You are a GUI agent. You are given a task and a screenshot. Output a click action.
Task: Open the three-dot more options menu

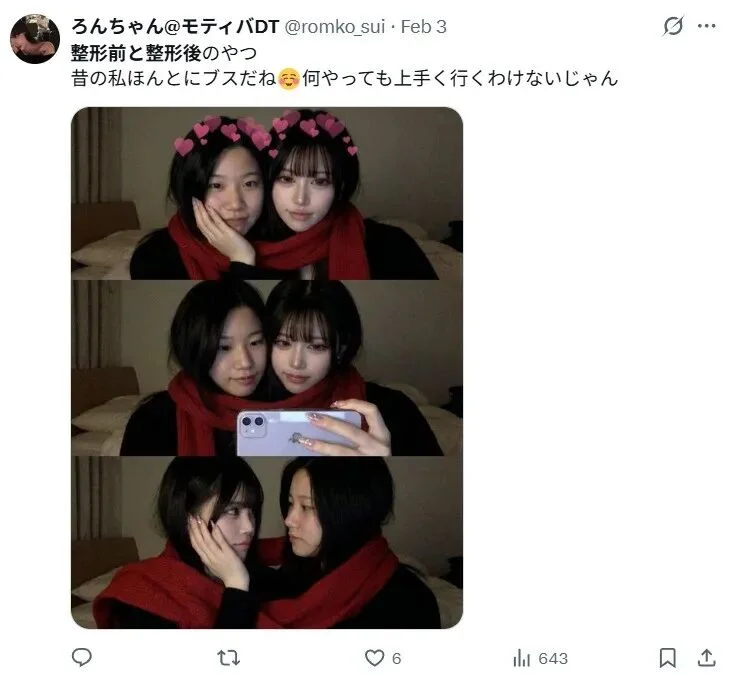click(x=706, y=26)
